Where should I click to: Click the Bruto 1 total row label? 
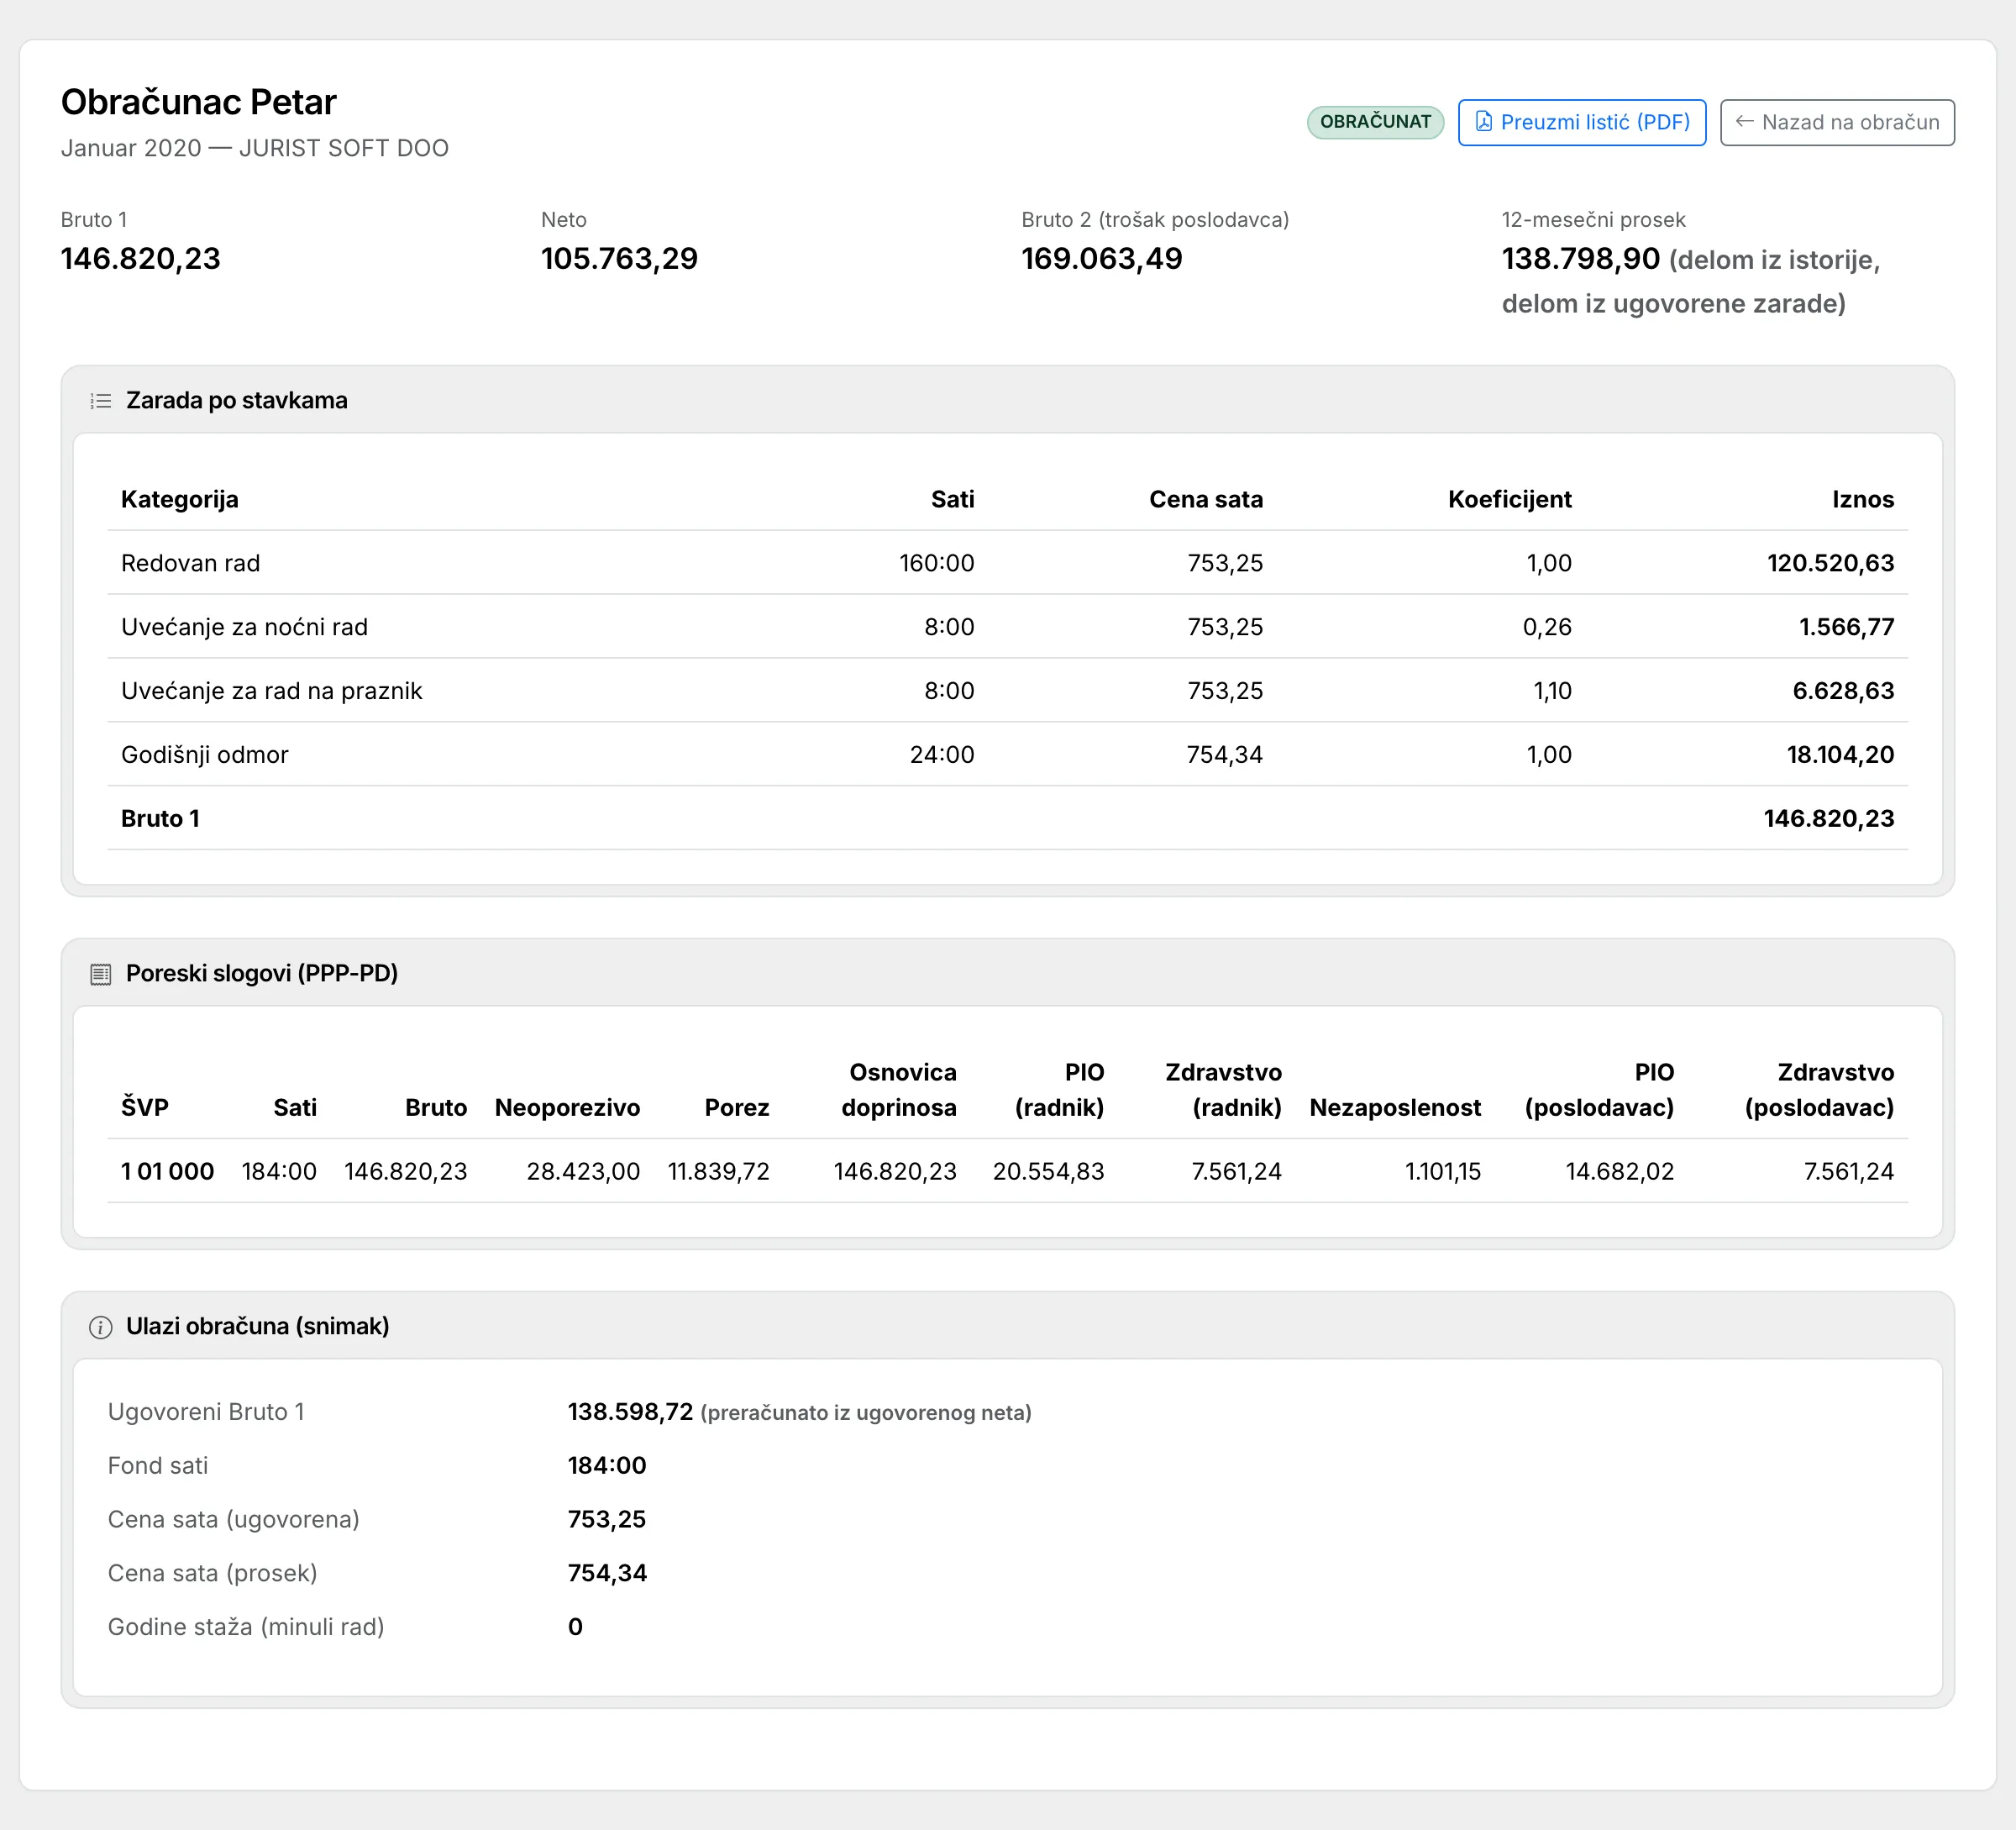[161, 819]
